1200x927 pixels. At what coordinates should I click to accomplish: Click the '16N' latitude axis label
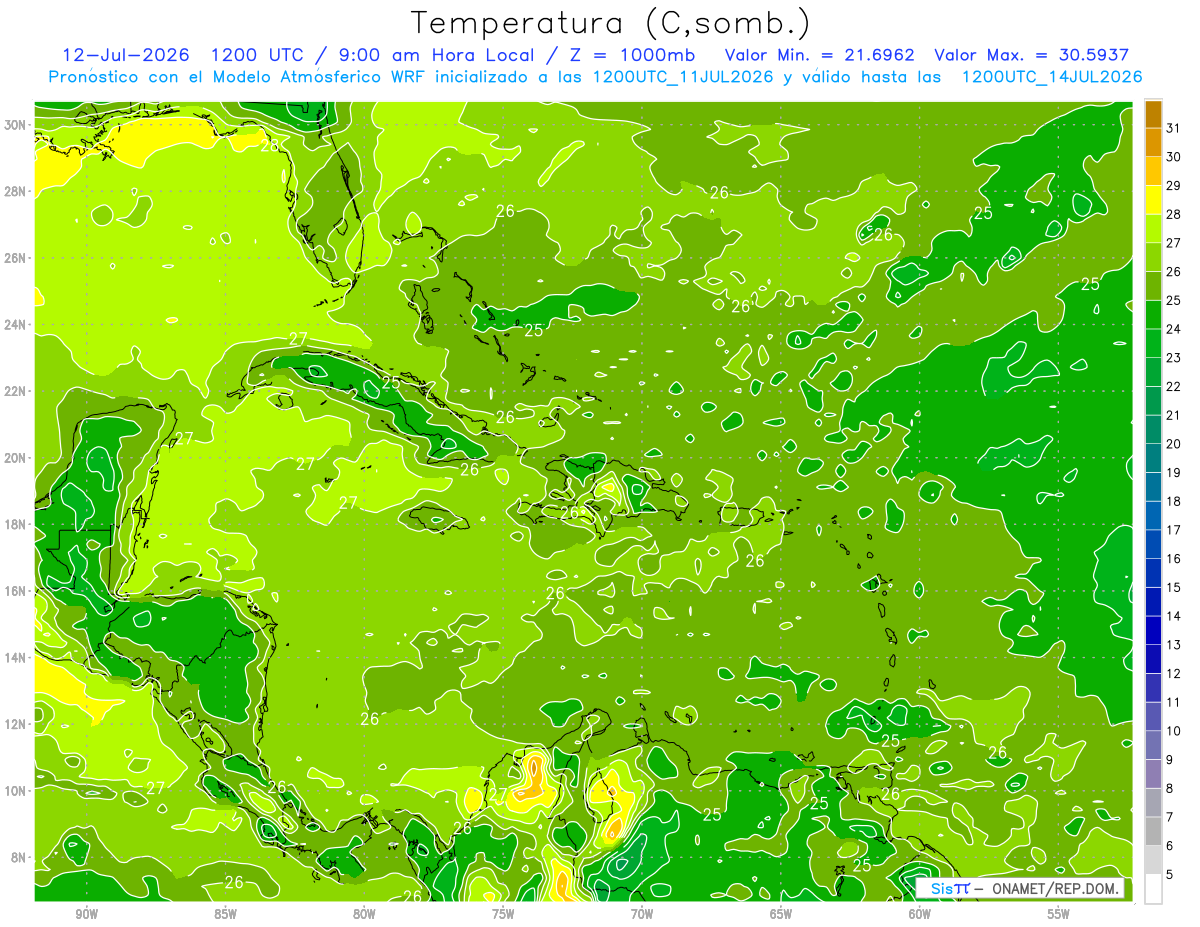coord(15,591)
